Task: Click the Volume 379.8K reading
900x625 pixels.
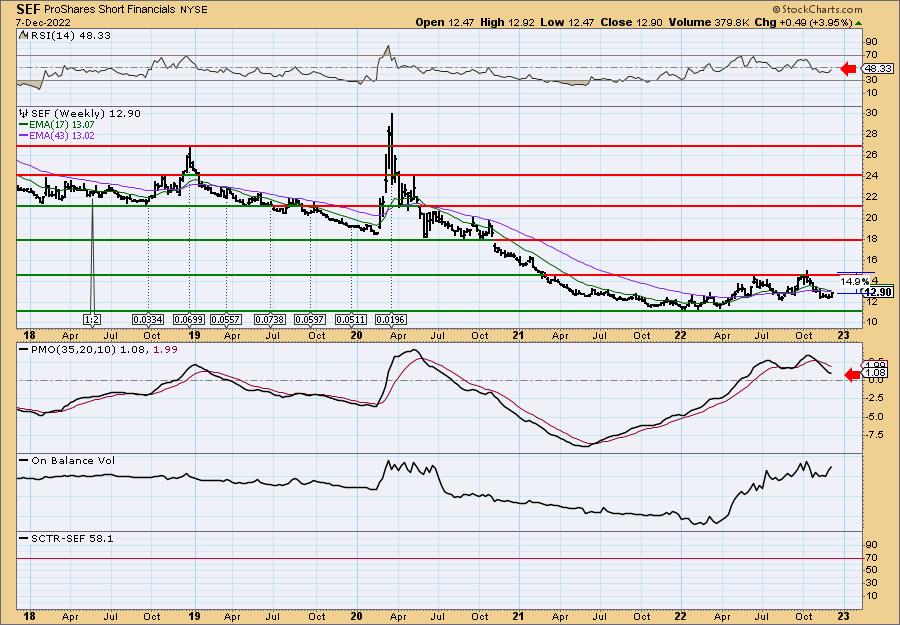Action: pos(709,22)
